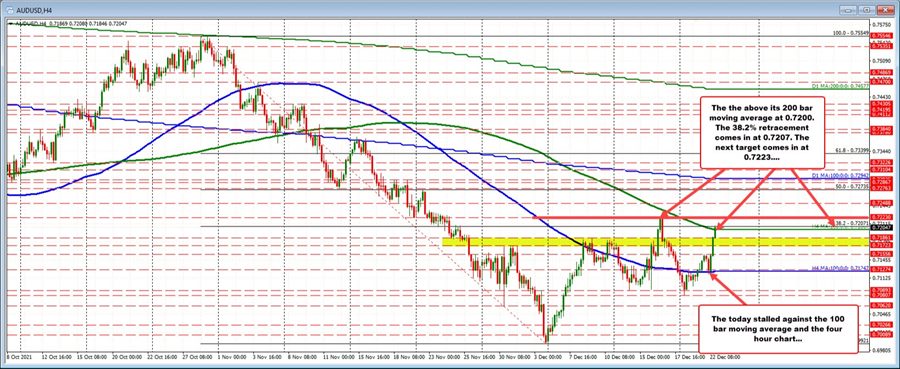The width and height of the screenshot is (900, 369).
Task: Click the red 0.71558 price level tag
Action: tap(883, 253)
